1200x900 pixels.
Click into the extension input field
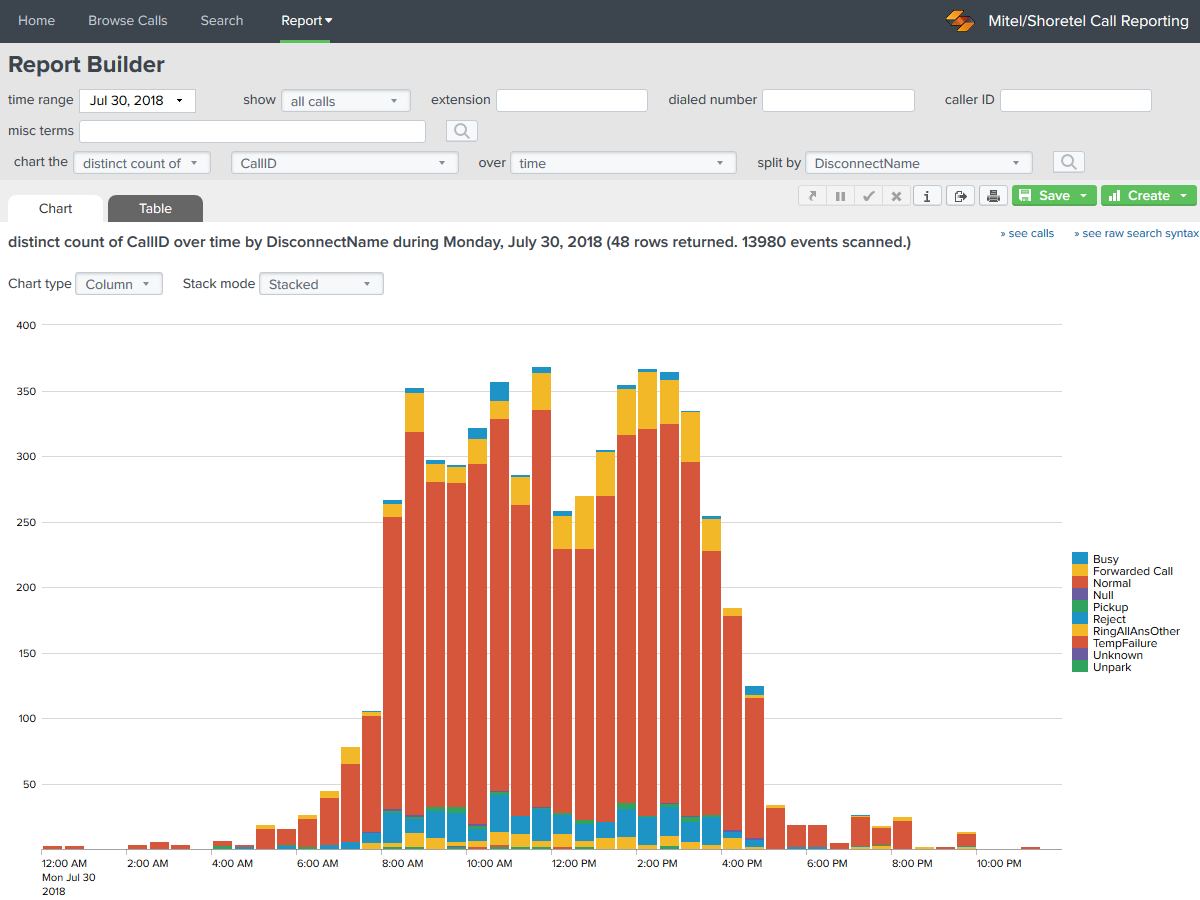572,100
